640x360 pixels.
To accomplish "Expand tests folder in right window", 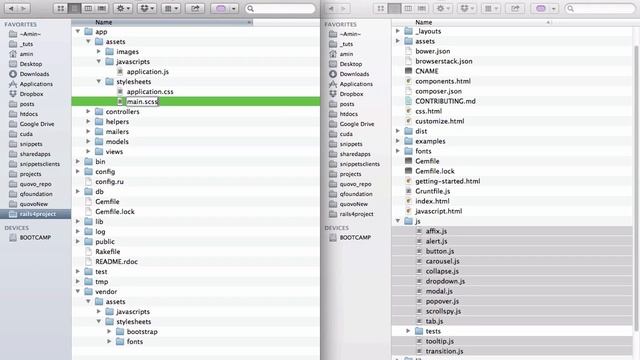I will click(408, 331).
